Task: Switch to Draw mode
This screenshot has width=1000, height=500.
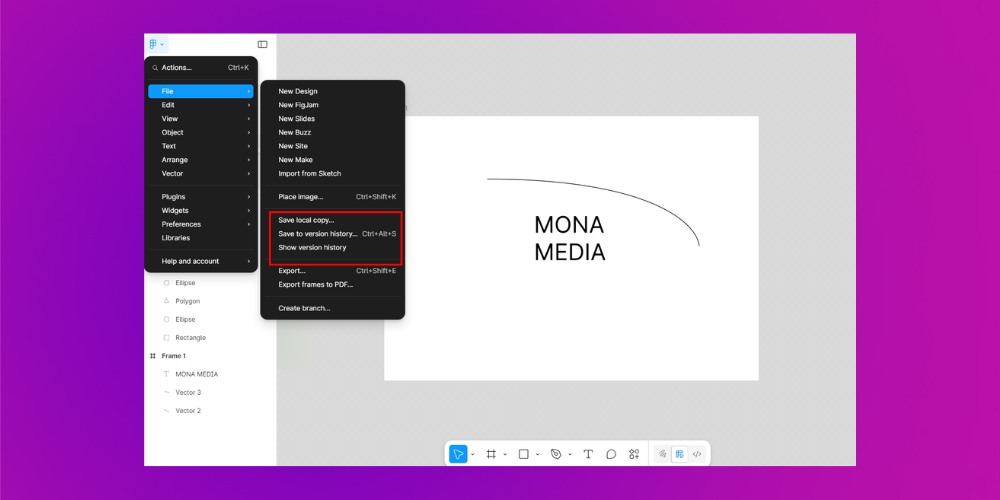Action: click(663, 454)
